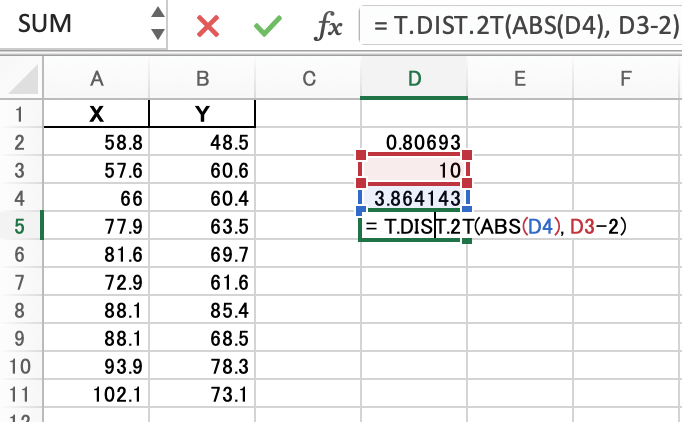Confirm formula with the green checkmark
Viewport: 682px width, 422px height.
click(x=267, y=25)
